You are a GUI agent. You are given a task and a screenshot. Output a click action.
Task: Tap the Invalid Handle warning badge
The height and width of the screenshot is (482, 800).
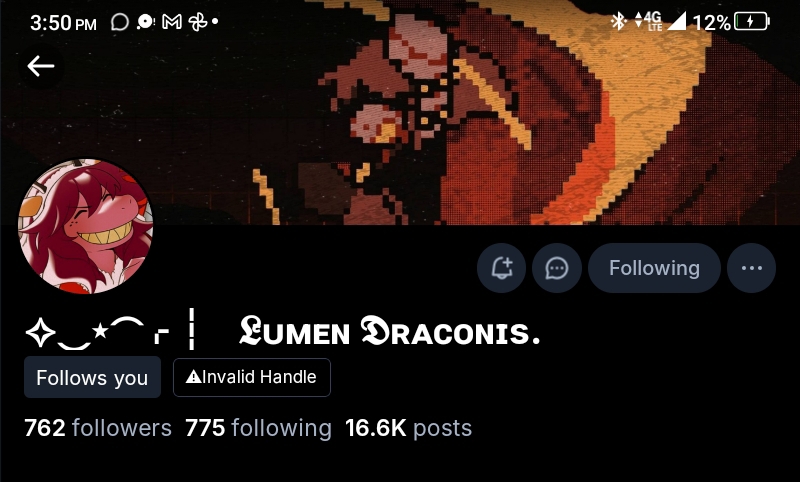252,377
